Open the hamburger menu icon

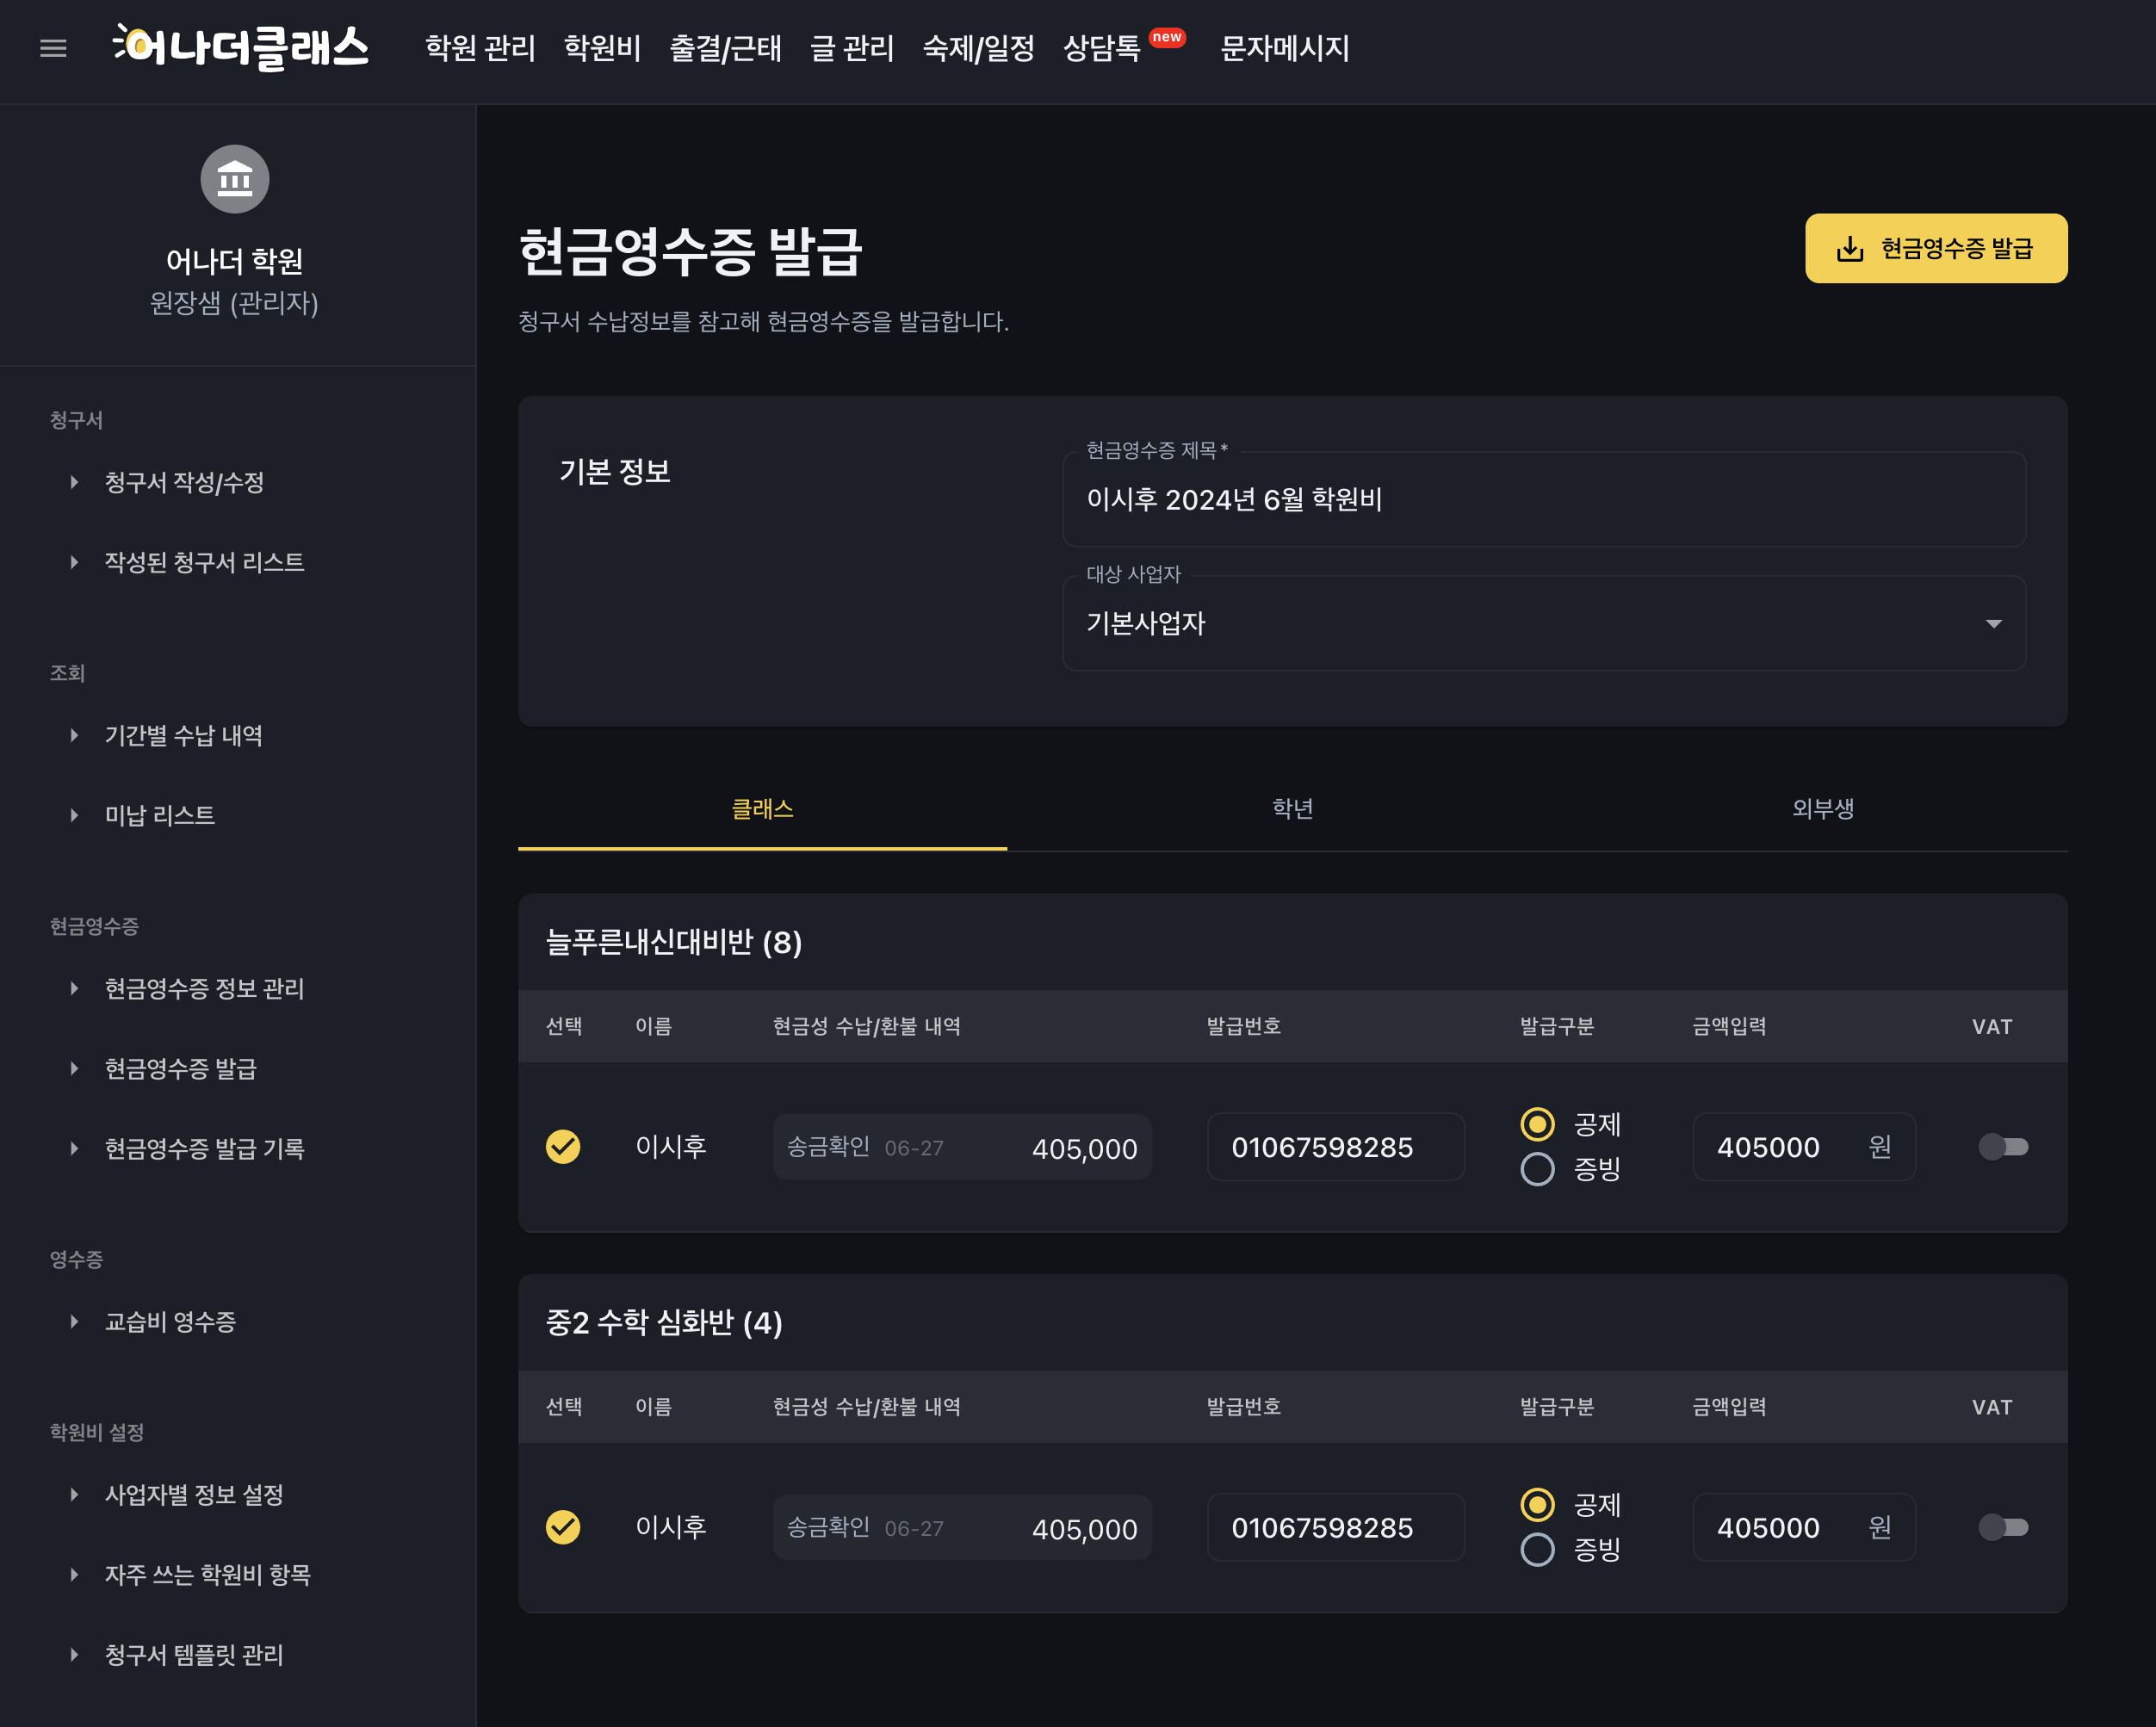(x=53, y=48)
